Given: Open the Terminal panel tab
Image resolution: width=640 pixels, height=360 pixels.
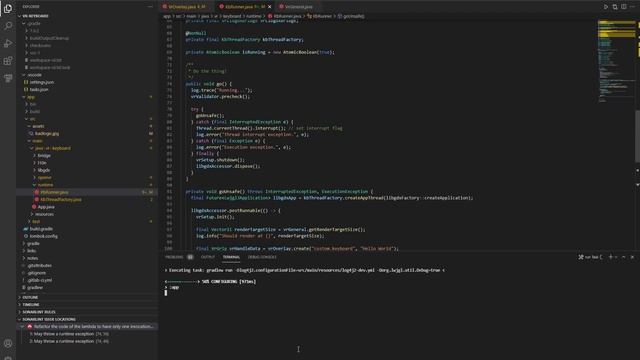Looking at the screenshot, I should (x=231, y=257).
